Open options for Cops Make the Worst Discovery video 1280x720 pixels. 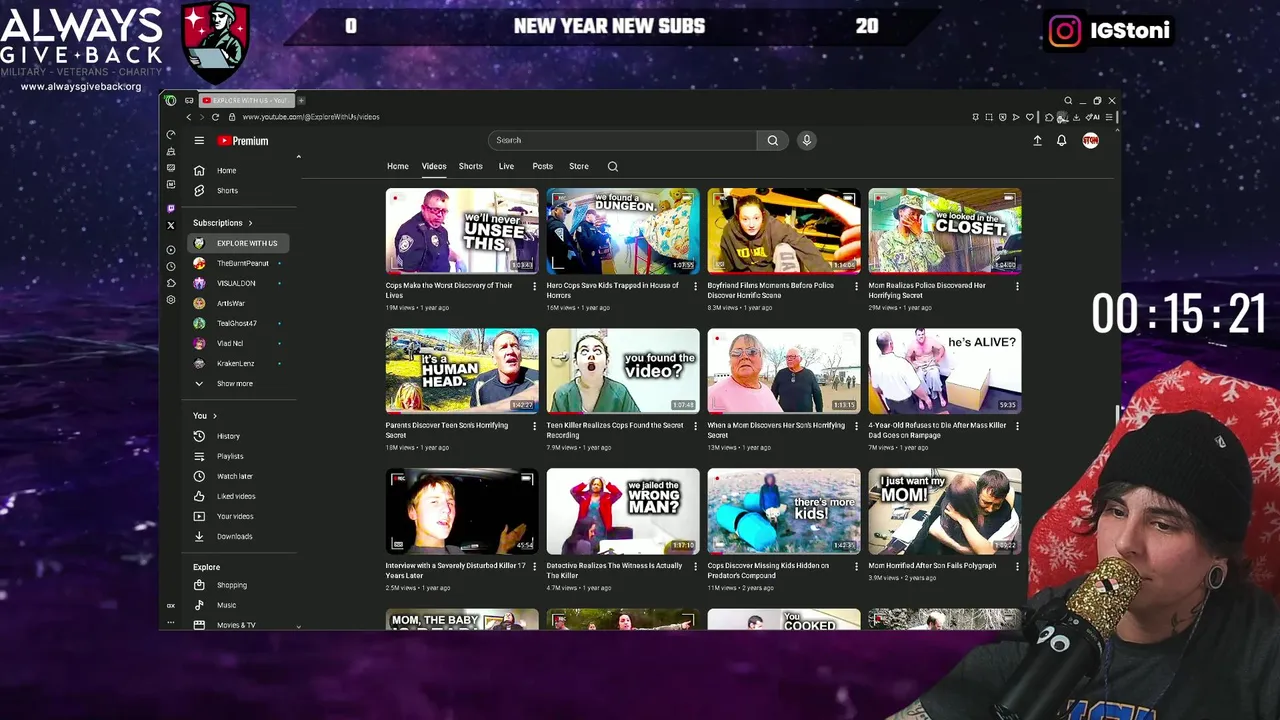[x=534, y=286]
